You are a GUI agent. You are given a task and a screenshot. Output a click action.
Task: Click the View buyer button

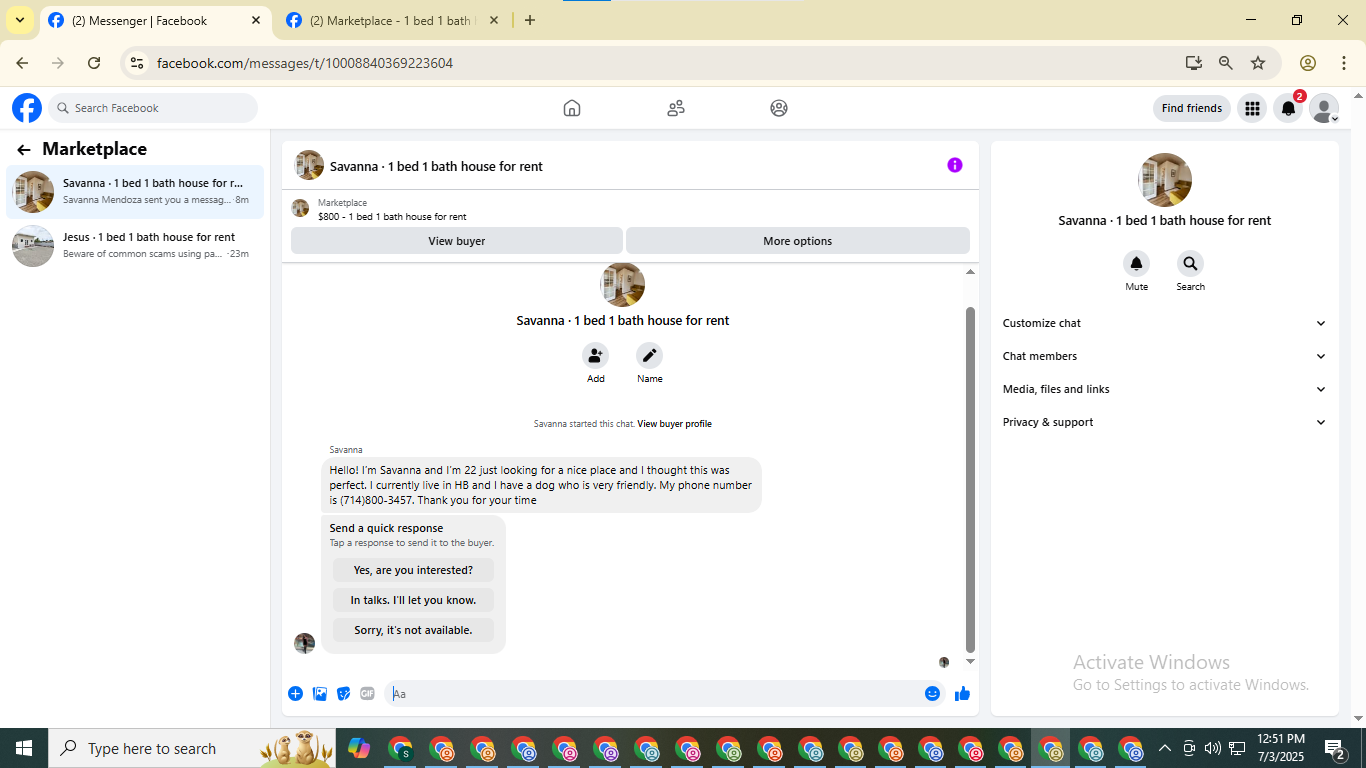point(457,241)
